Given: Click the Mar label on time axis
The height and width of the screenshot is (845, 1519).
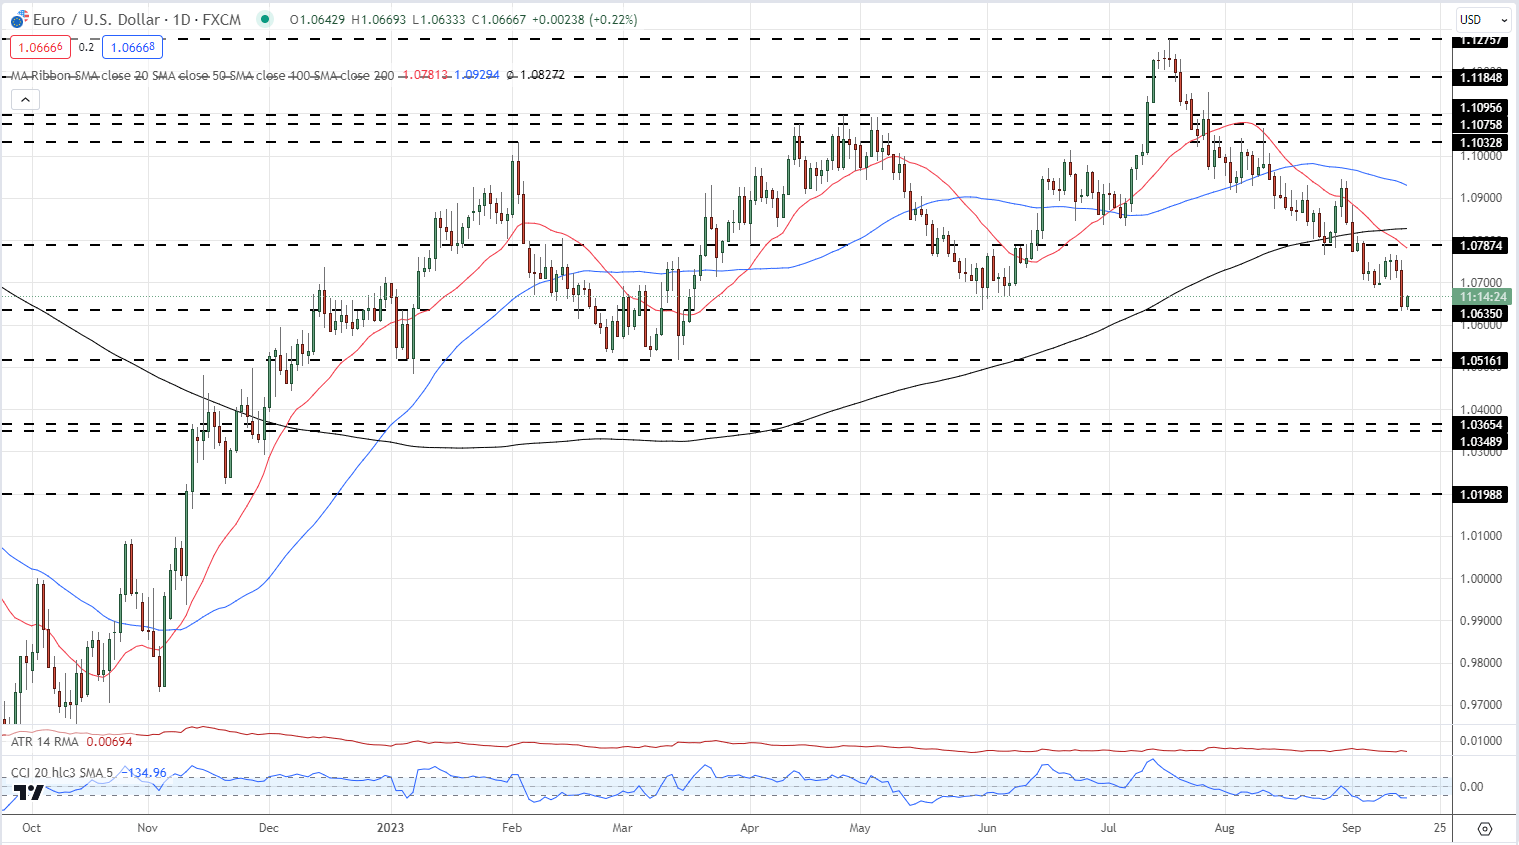Looking at the screenshot, I should tap(622, 828).
